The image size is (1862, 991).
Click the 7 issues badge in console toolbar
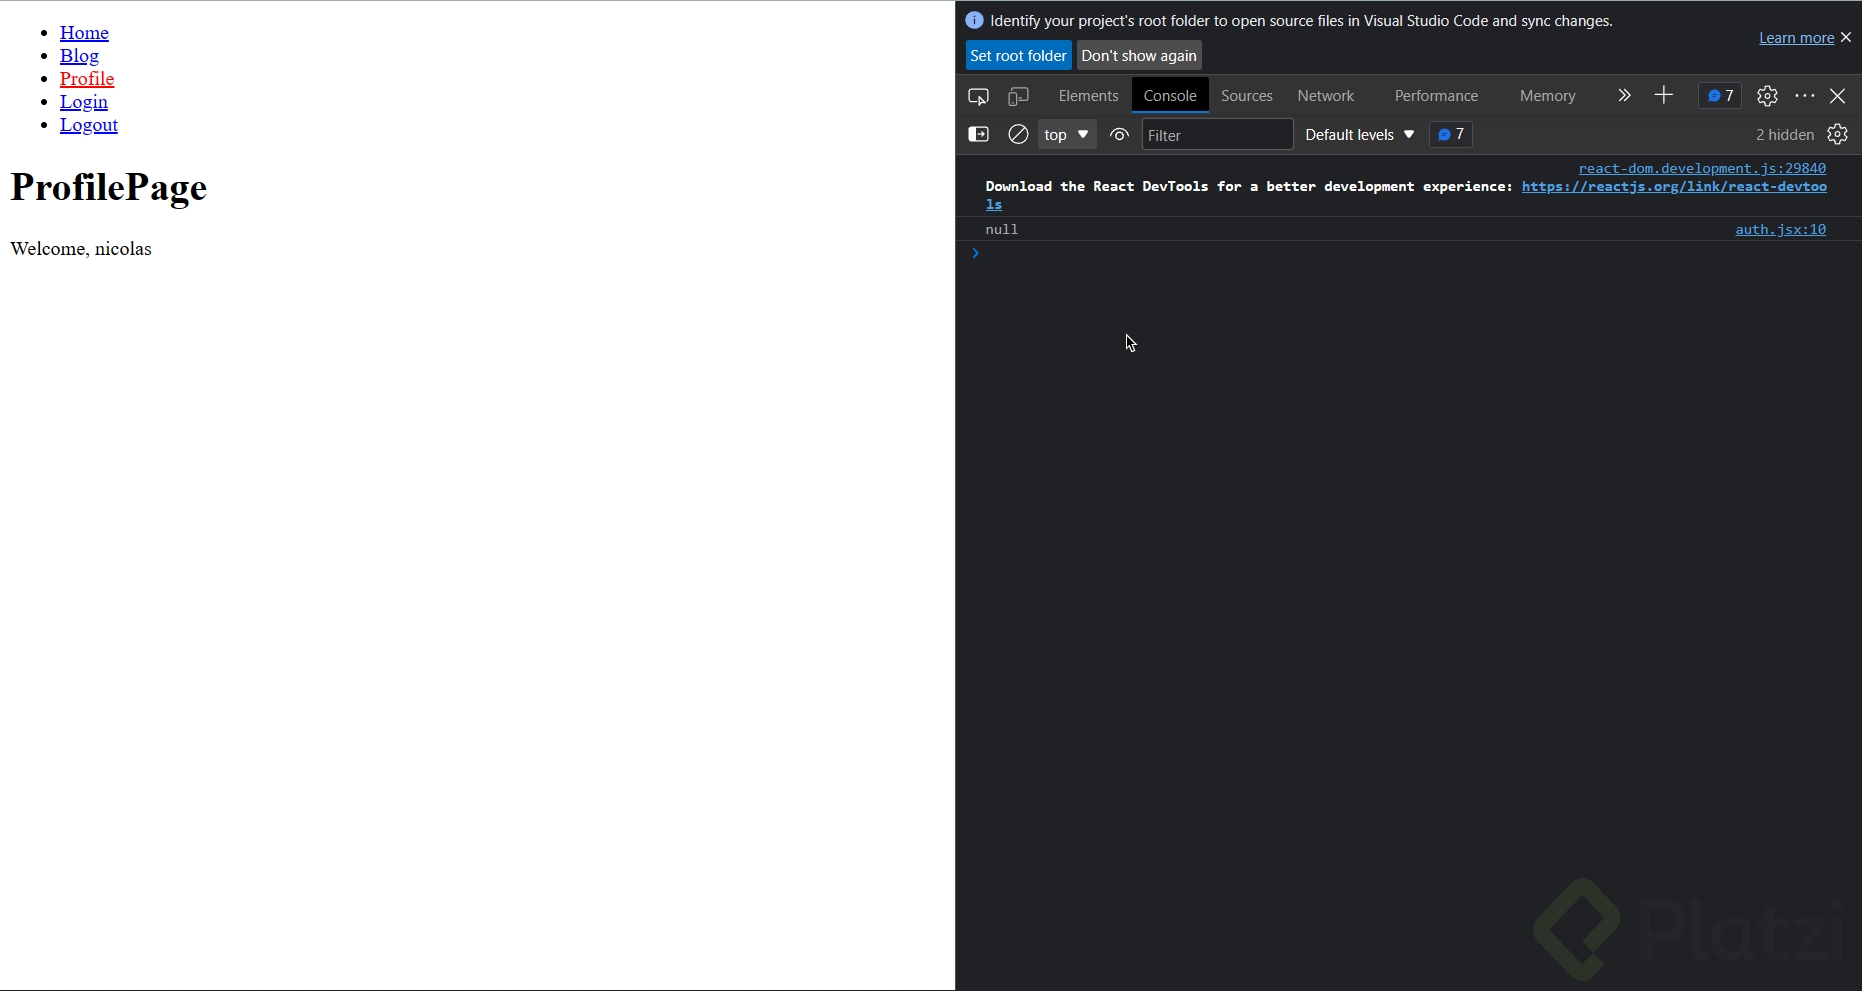tap(1451, 134)
